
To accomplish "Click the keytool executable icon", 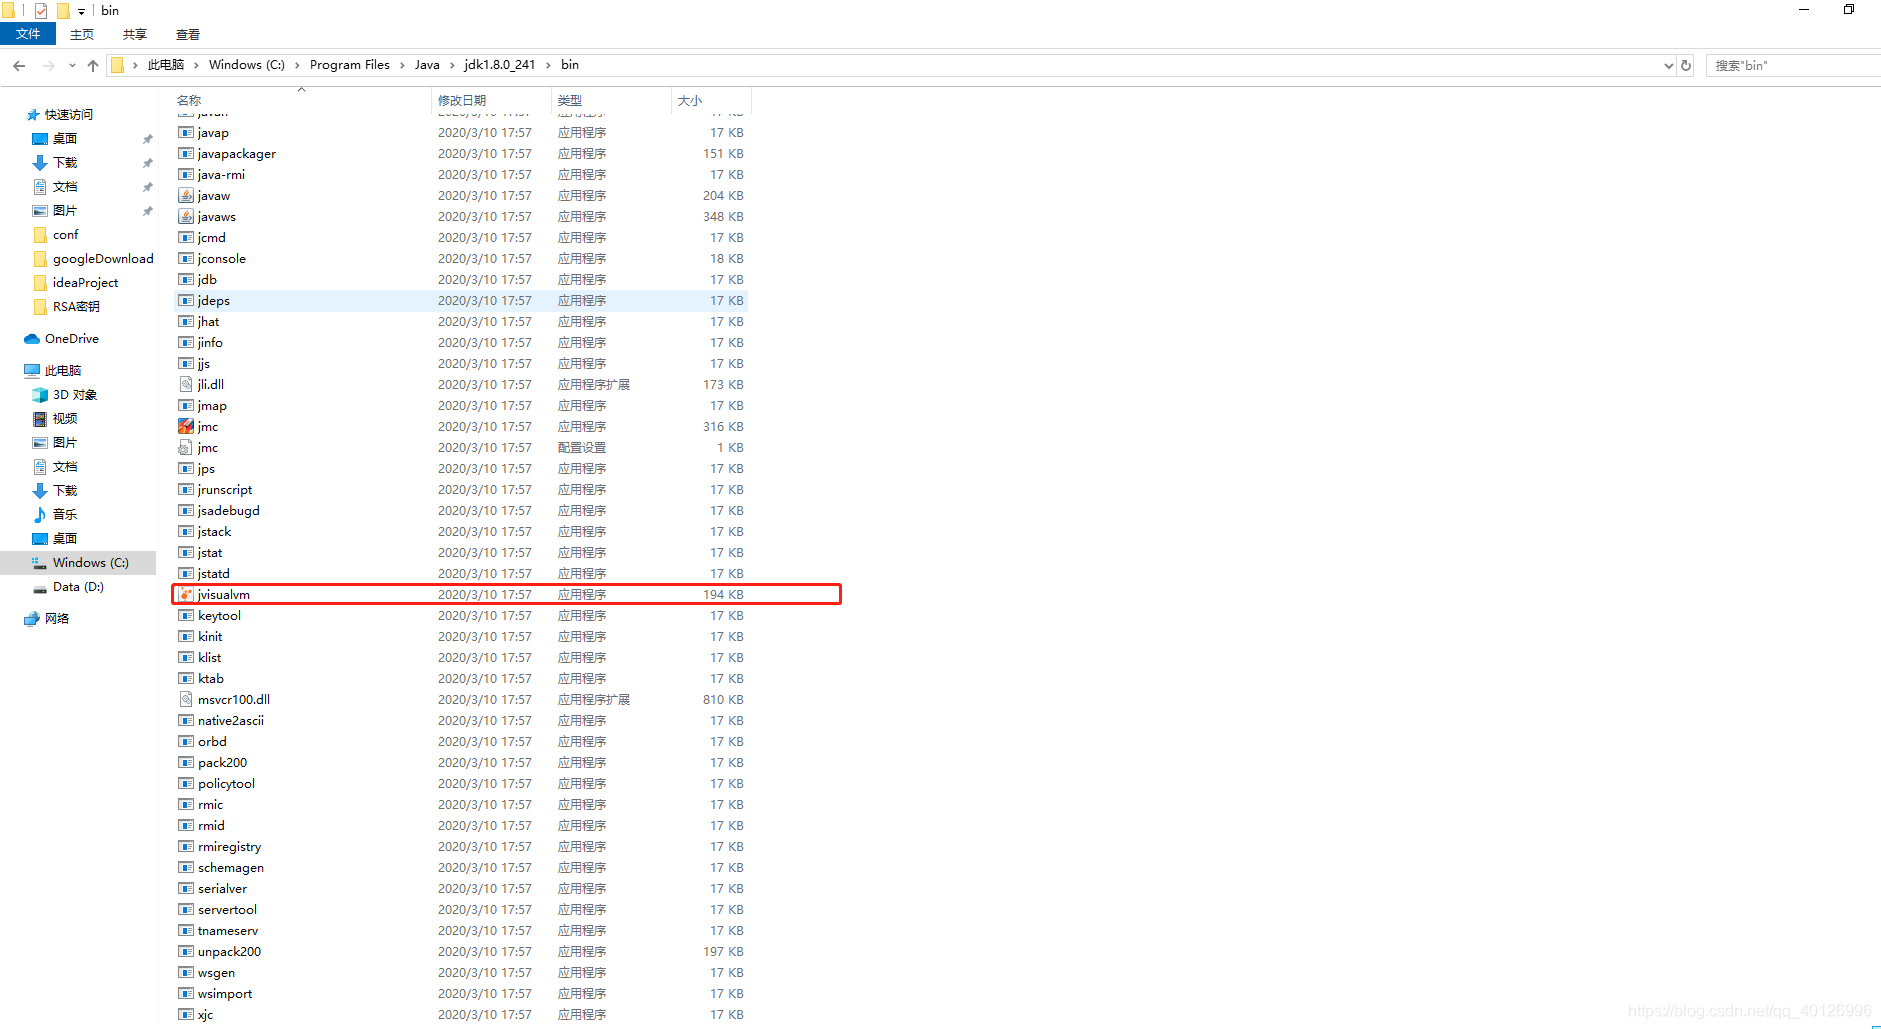I will pos(186,615).
